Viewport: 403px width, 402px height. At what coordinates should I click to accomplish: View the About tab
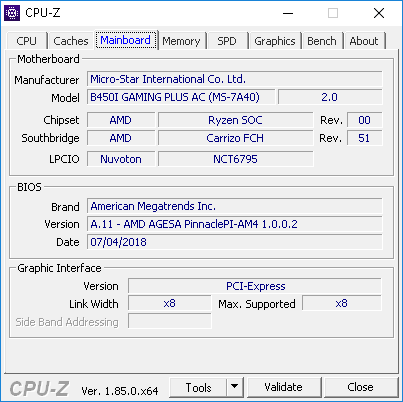click(x=364, y=41)
